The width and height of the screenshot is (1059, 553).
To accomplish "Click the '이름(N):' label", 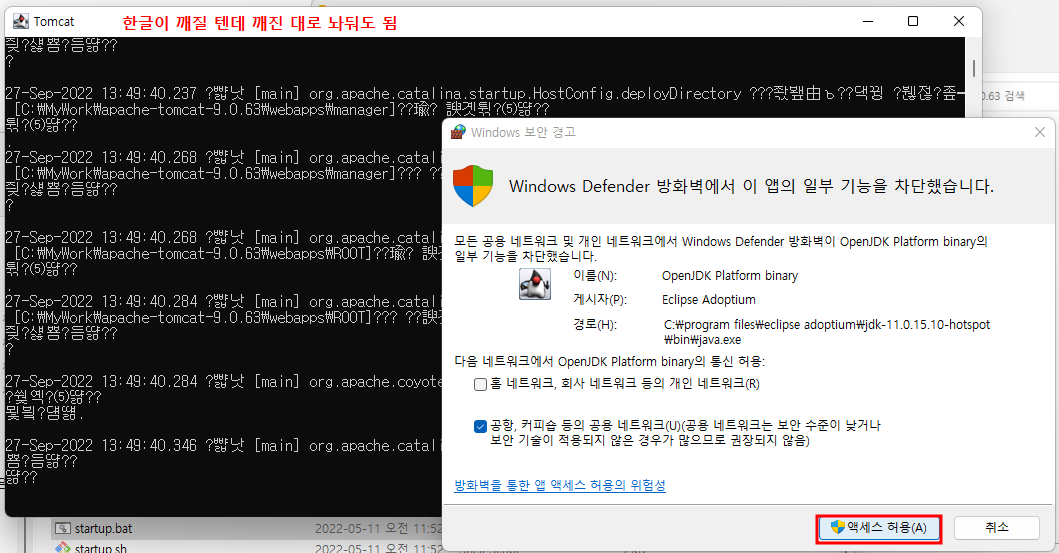I will click(x=595, y=275).
